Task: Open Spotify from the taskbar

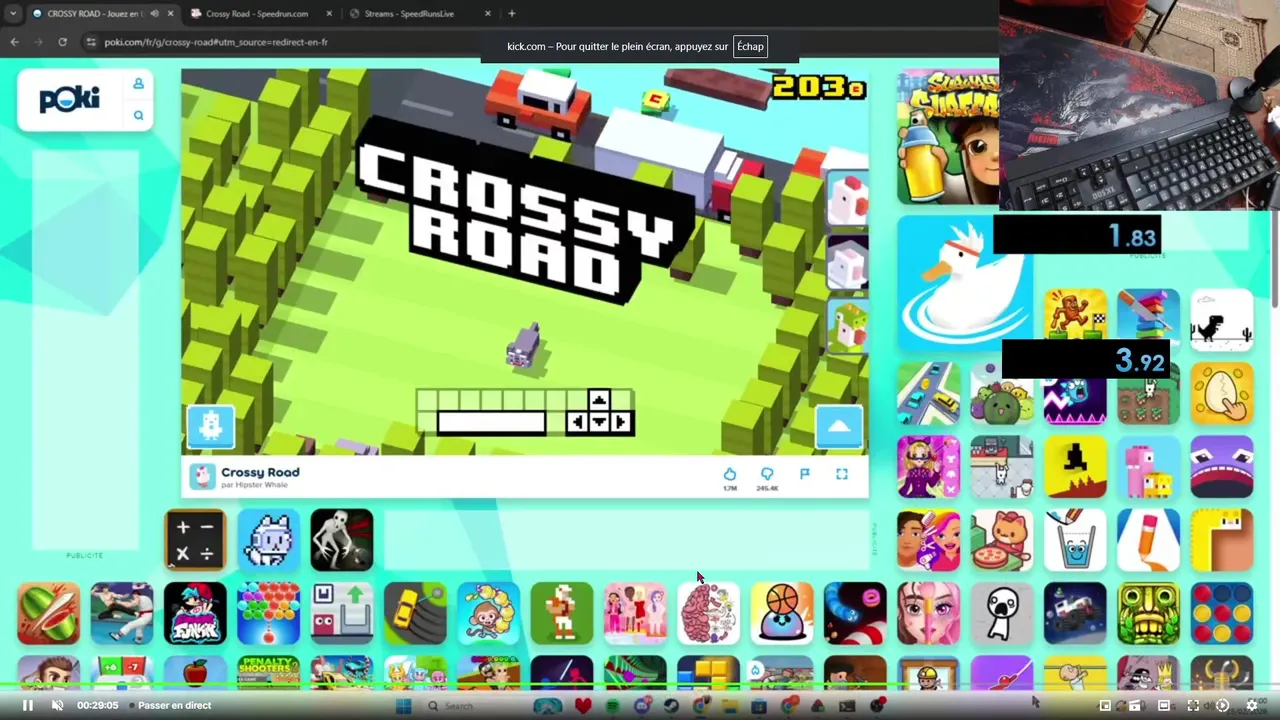Action: [613, 706]
